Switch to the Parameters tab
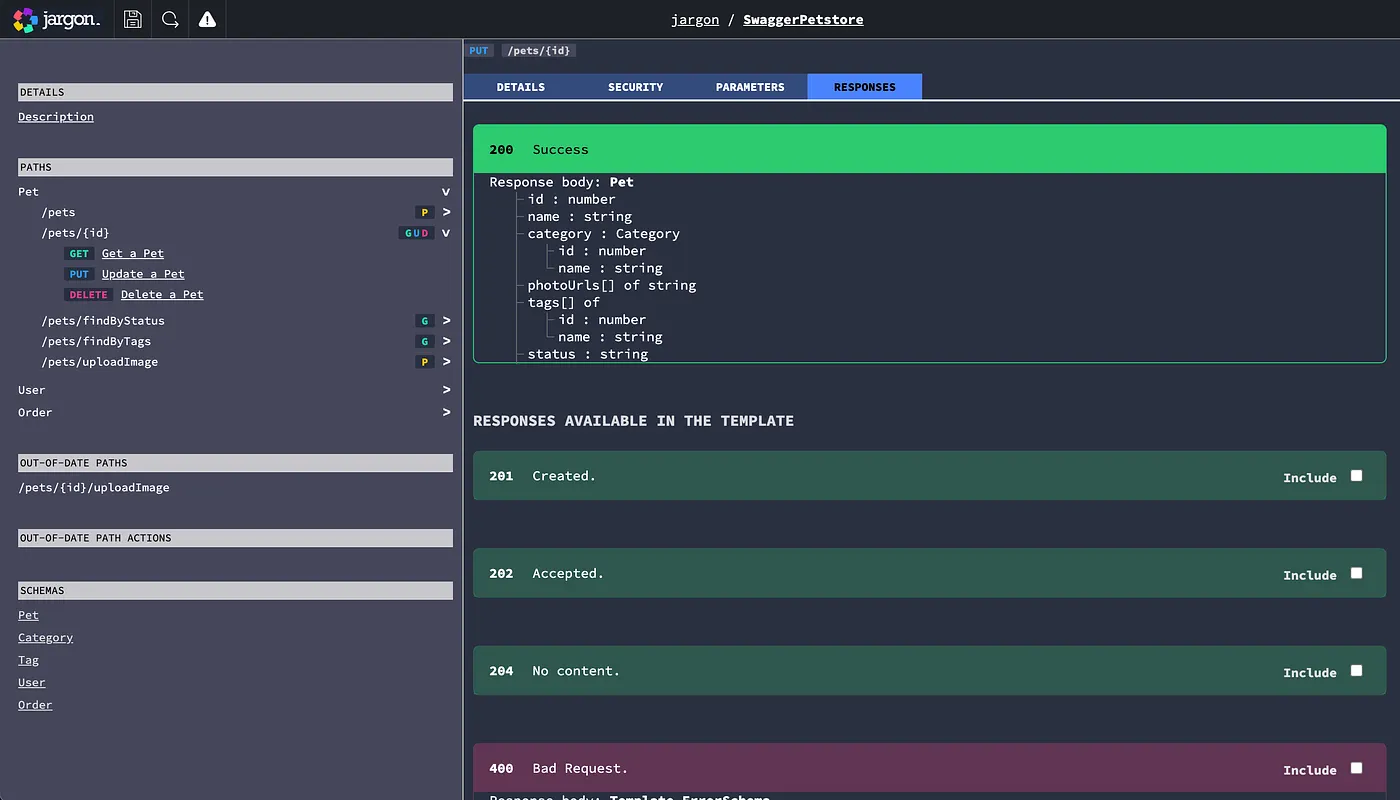This screenshot has height=800, width=1400. pyautogui.click(x=750, y=86)
